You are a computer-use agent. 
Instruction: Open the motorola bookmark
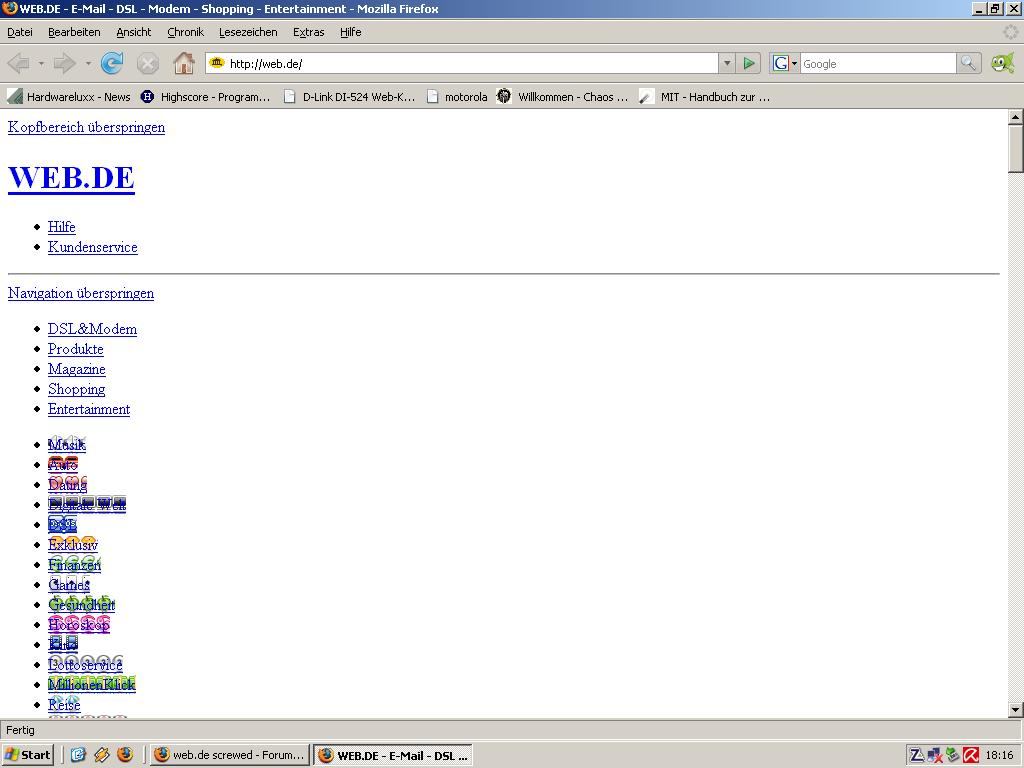457,97
